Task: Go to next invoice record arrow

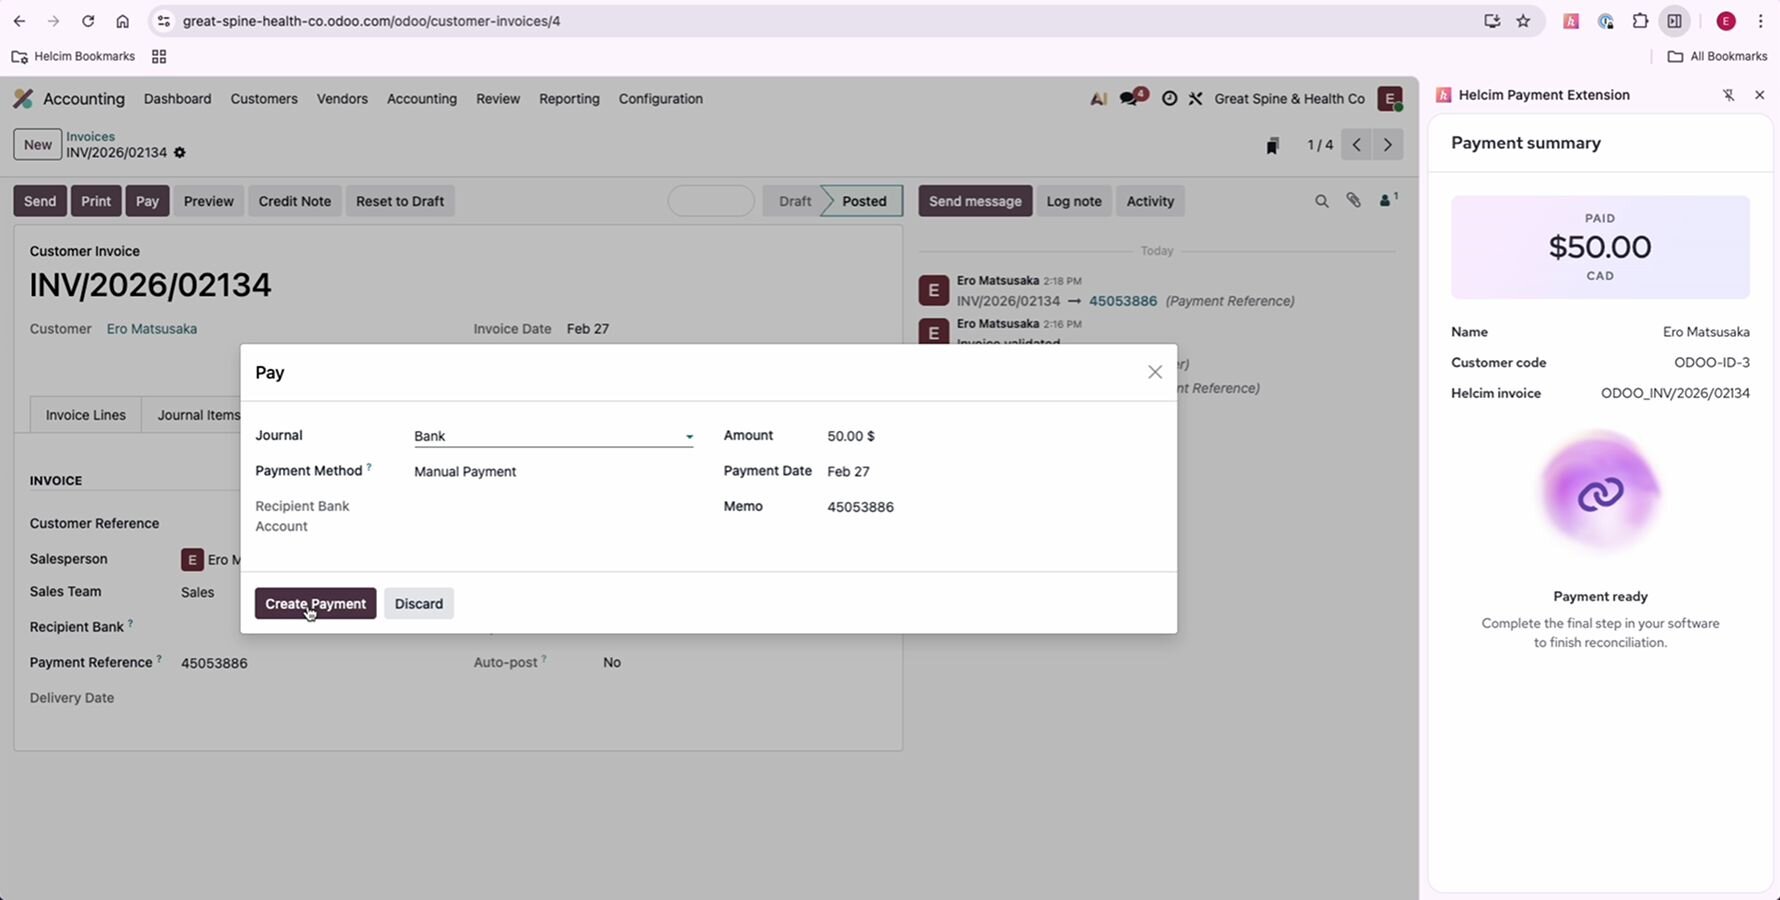Action: point(1387,145)
